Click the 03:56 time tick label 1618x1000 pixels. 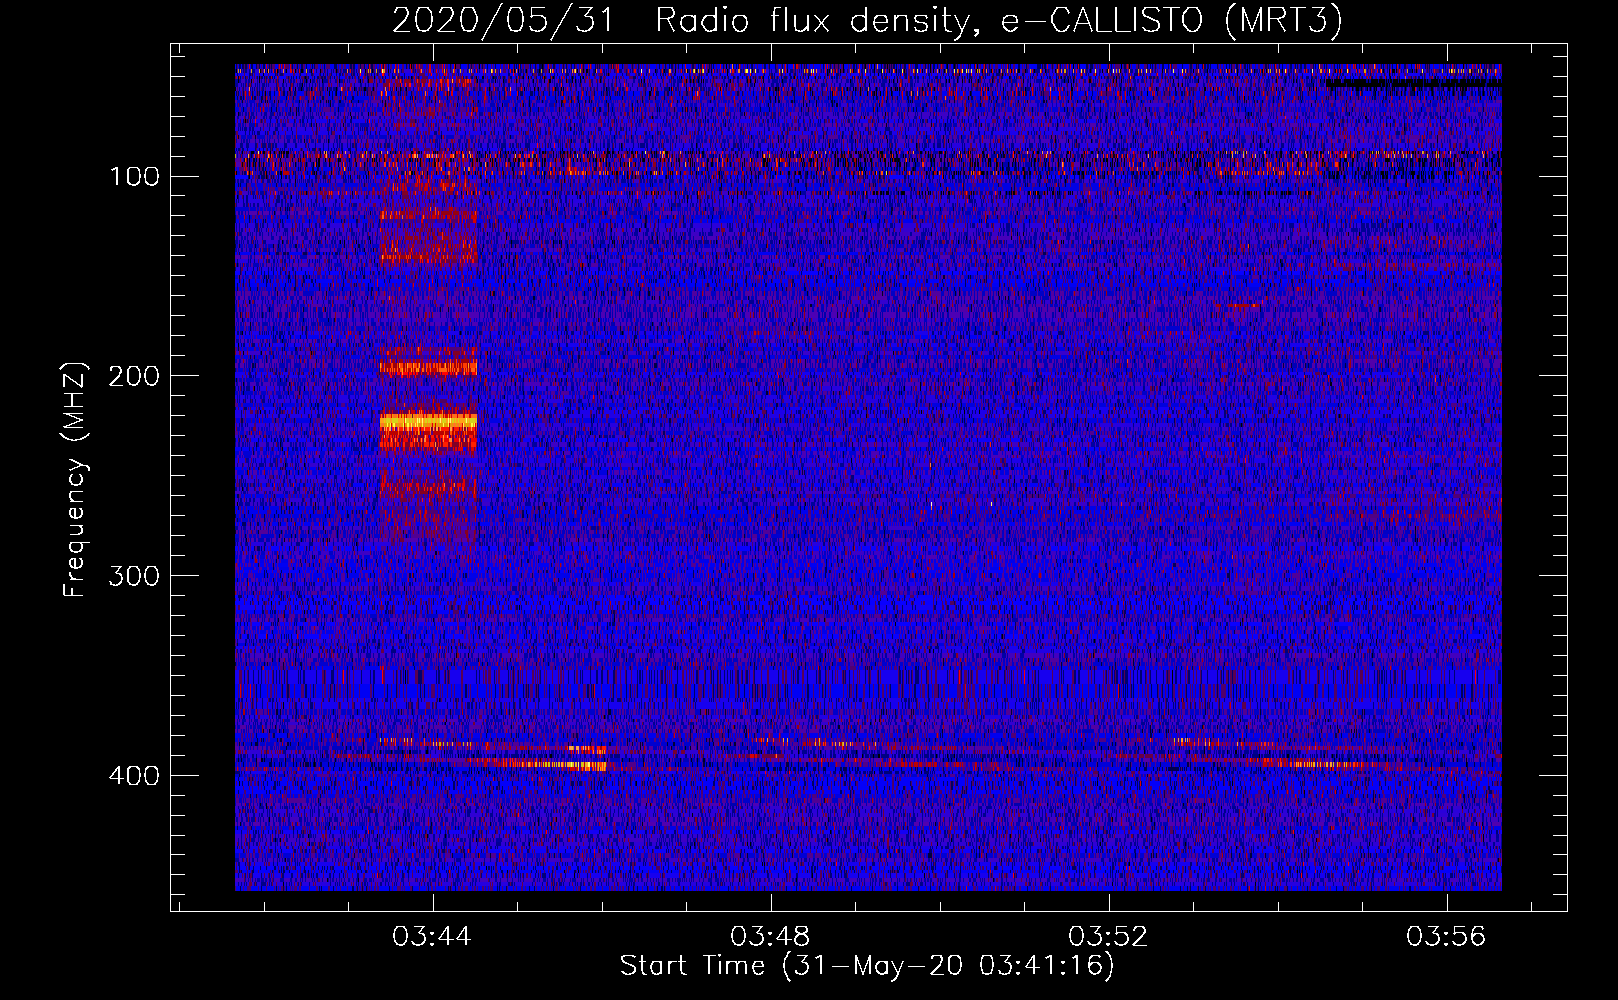coord(1446,937)
